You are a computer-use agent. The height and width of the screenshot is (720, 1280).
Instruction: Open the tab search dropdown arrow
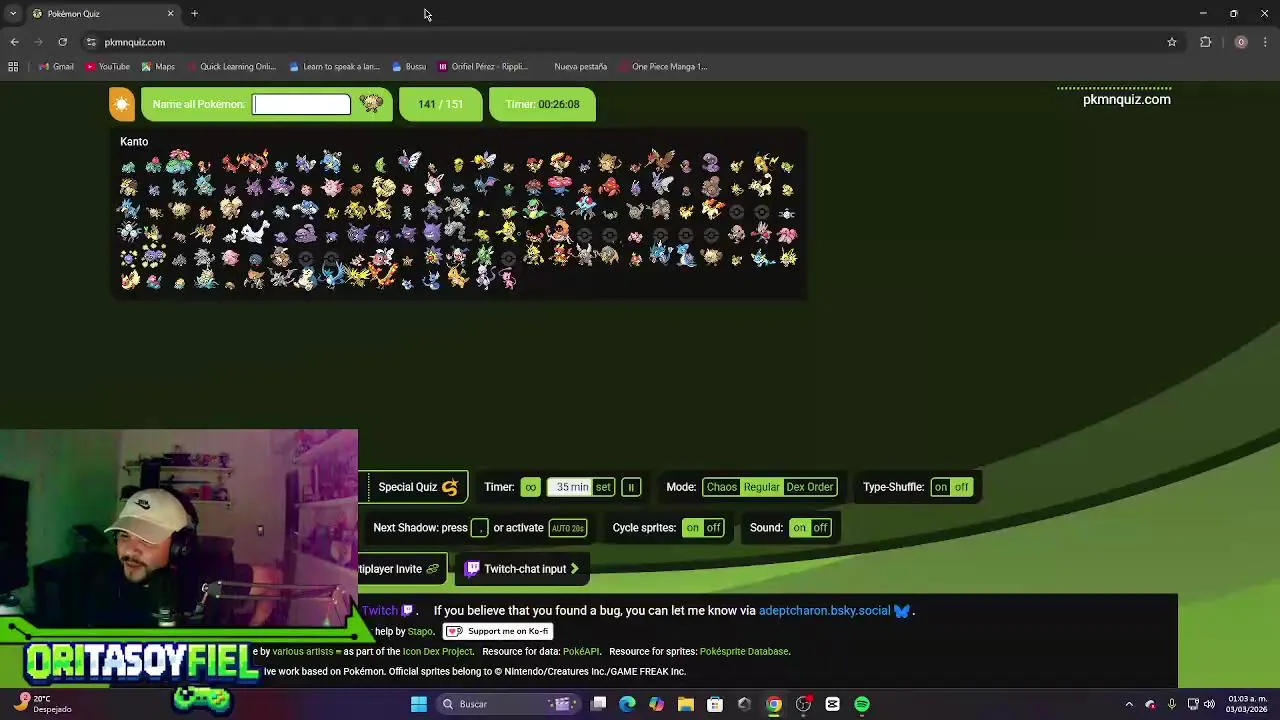pos(13,14)
